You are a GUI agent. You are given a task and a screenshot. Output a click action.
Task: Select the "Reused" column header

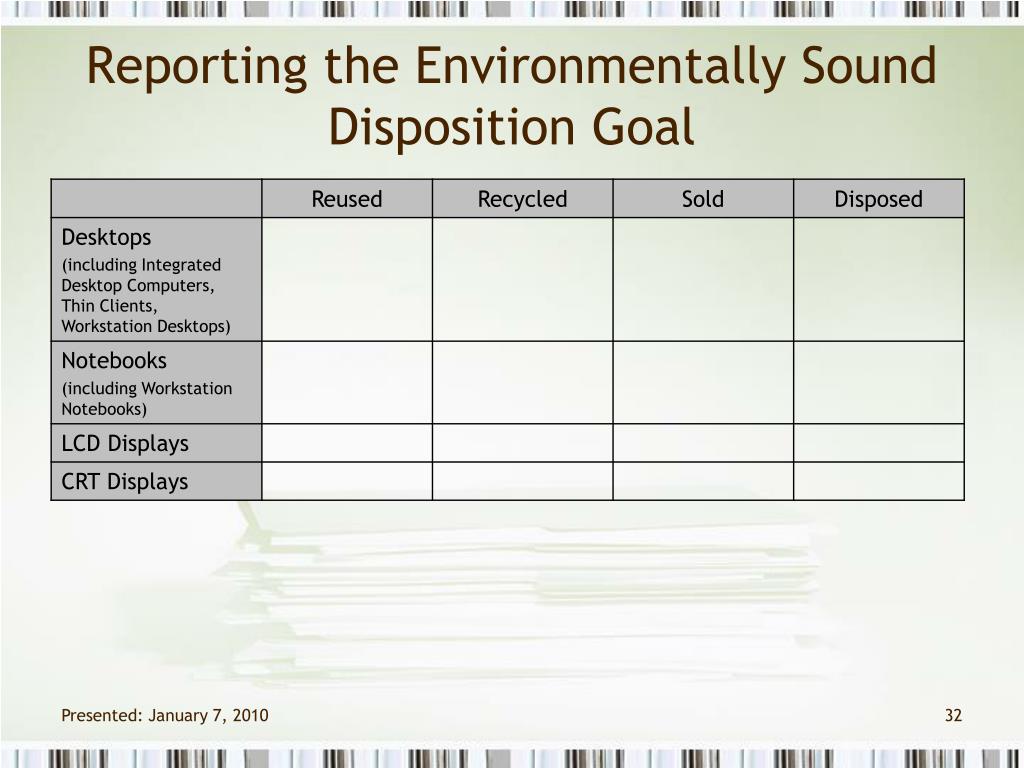click(x=347, y=199)
